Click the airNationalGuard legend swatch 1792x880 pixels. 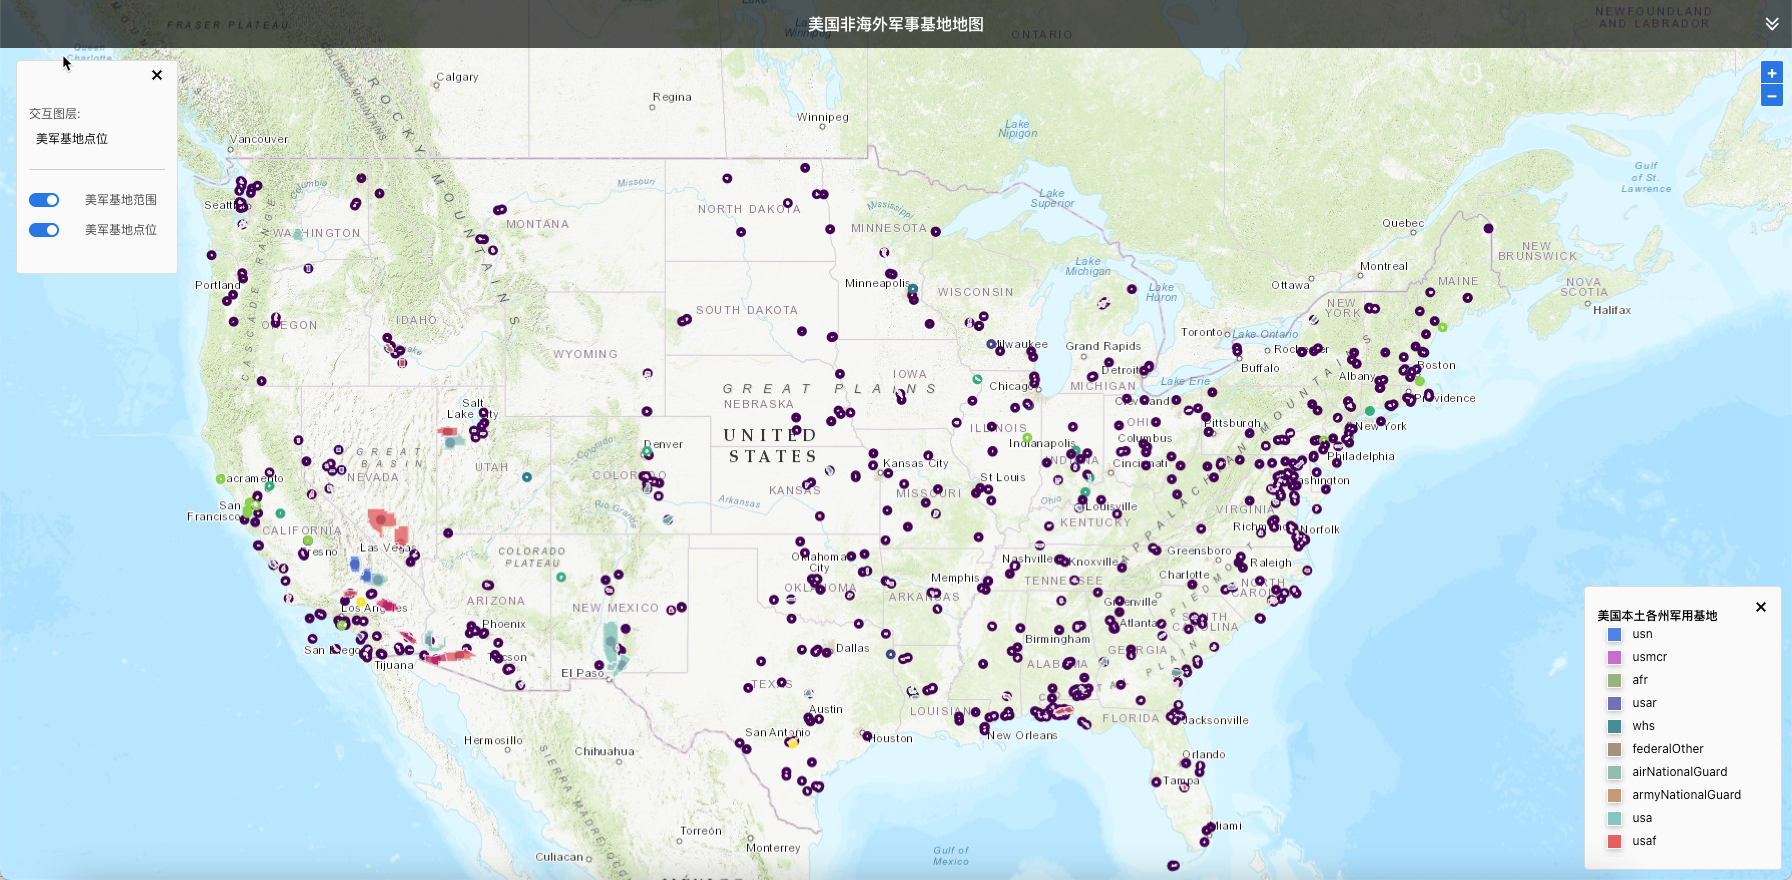[x=1614, y=772]
